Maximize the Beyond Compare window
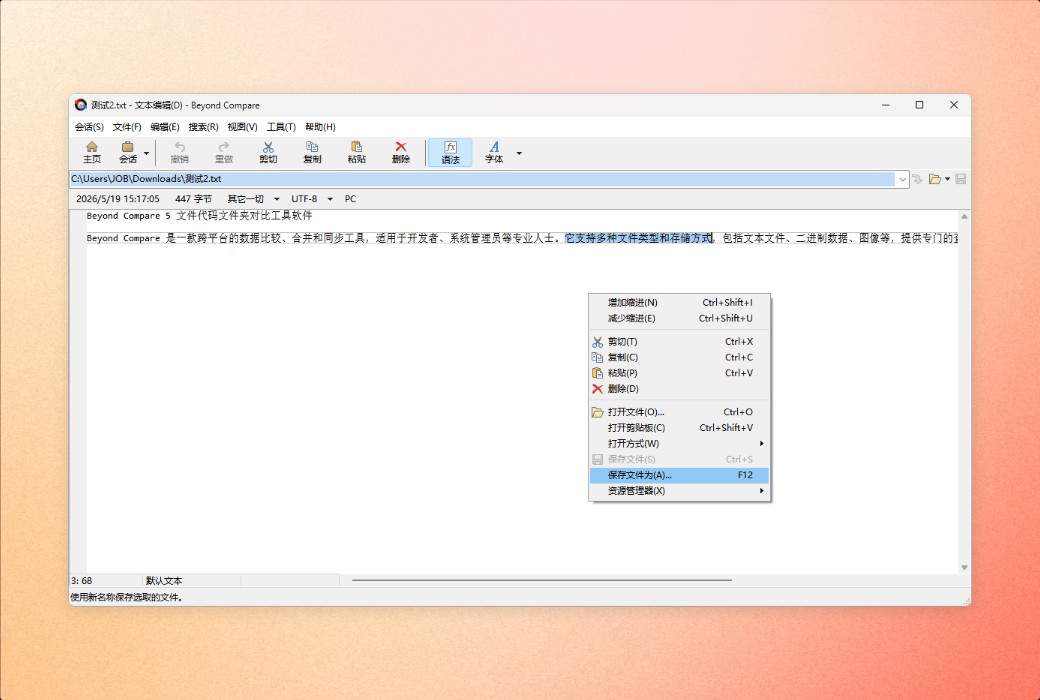Screen dimensions: 1040x700 click(919, 105)
